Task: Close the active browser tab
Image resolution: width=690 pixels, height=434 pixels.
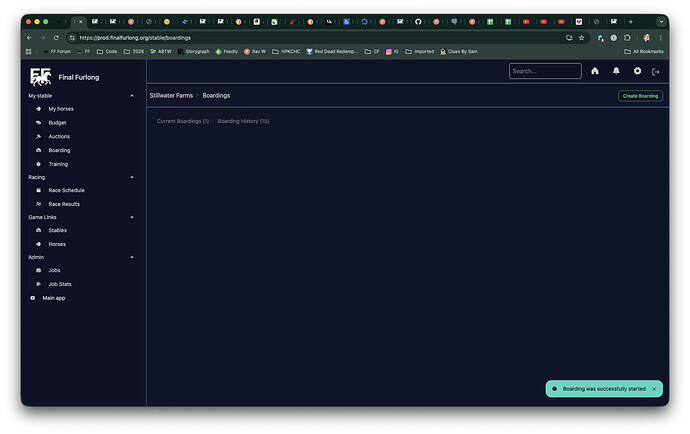Action: point(81,22)
